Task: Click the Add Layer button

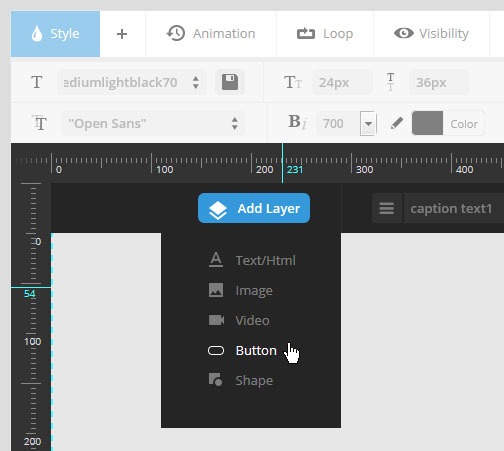Action: point(254,208)
